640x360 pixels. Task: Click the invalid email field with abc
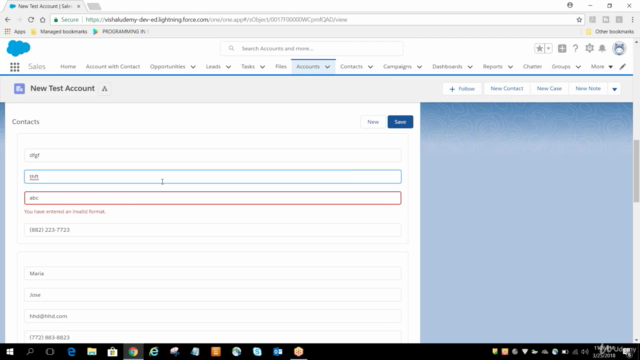213,198
